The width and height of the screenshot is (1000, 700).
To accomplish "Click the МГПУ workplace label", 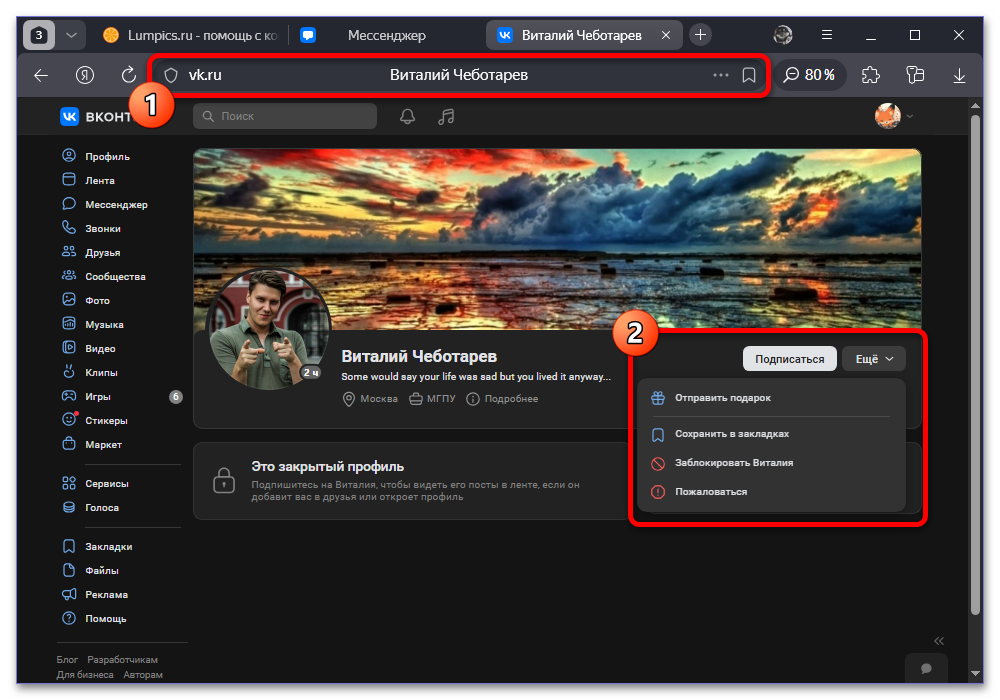I will (432, 399).
